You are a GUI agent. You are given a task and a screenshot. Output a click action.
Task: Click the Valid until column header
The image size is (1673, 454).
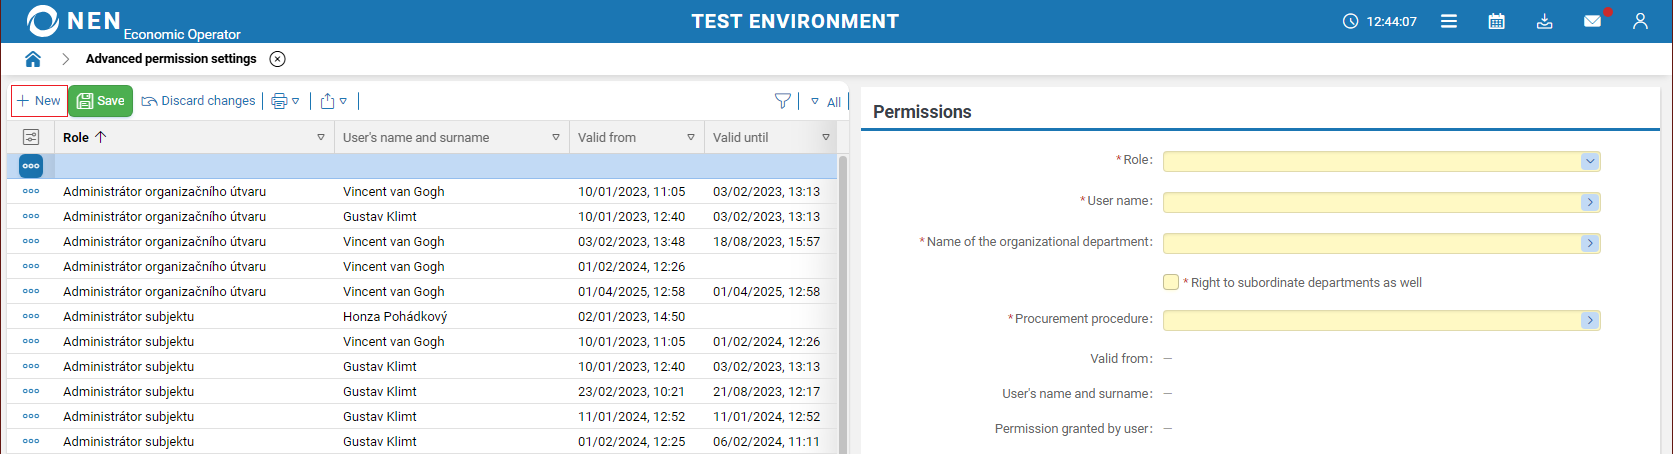click(741, 137)
